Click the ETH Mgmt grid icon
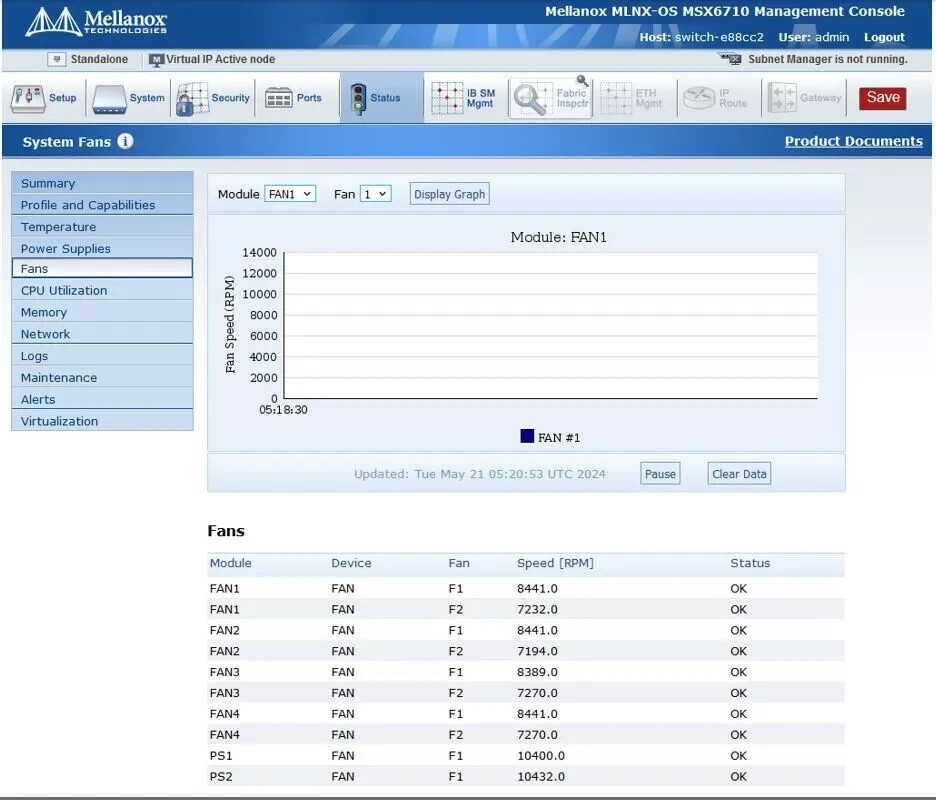The height and width of the screenshot is (800, 936). point(616,99)
